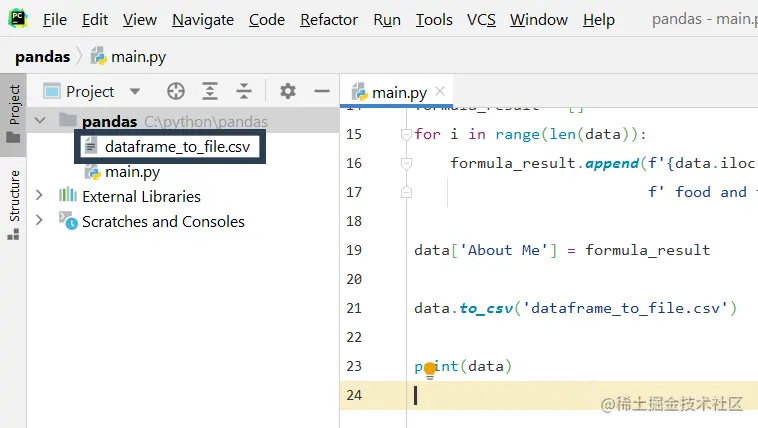The image size is (758, 428).
Task: Open the VCS menu
Action: pyautogui.click(x=481, y=20)
